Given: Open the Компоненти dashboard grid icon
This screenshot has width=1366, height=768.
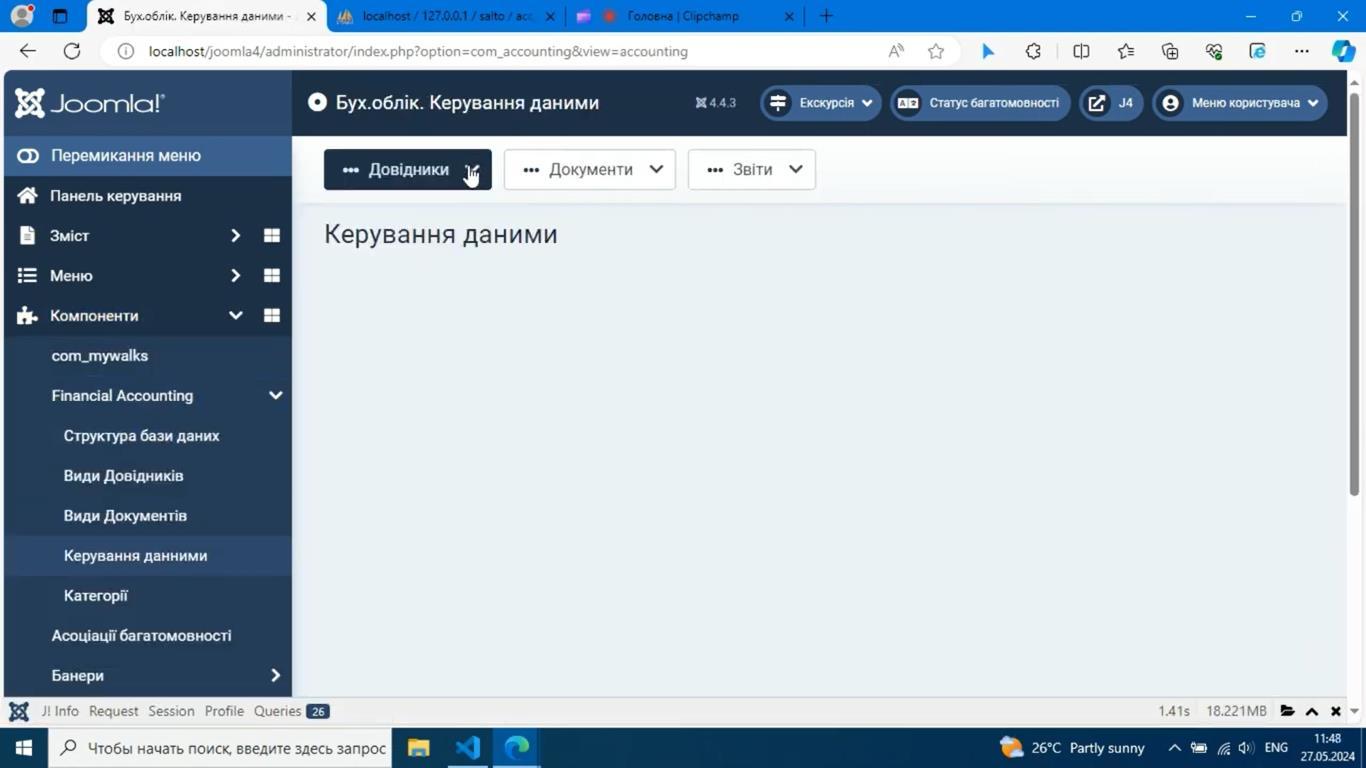Looking at the screenshot, I should (x=271, y=316).
